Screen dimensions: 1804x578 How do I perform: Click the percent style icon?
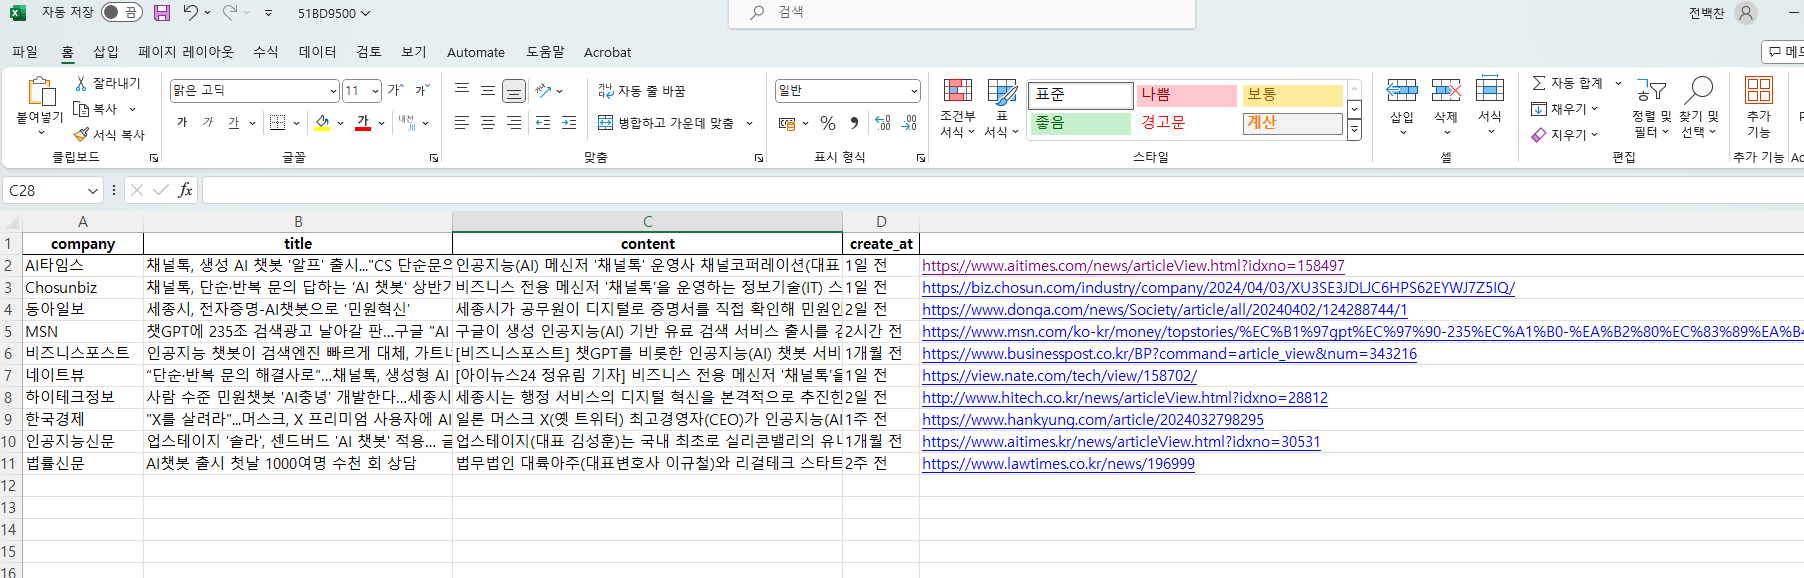coord(827,123)
